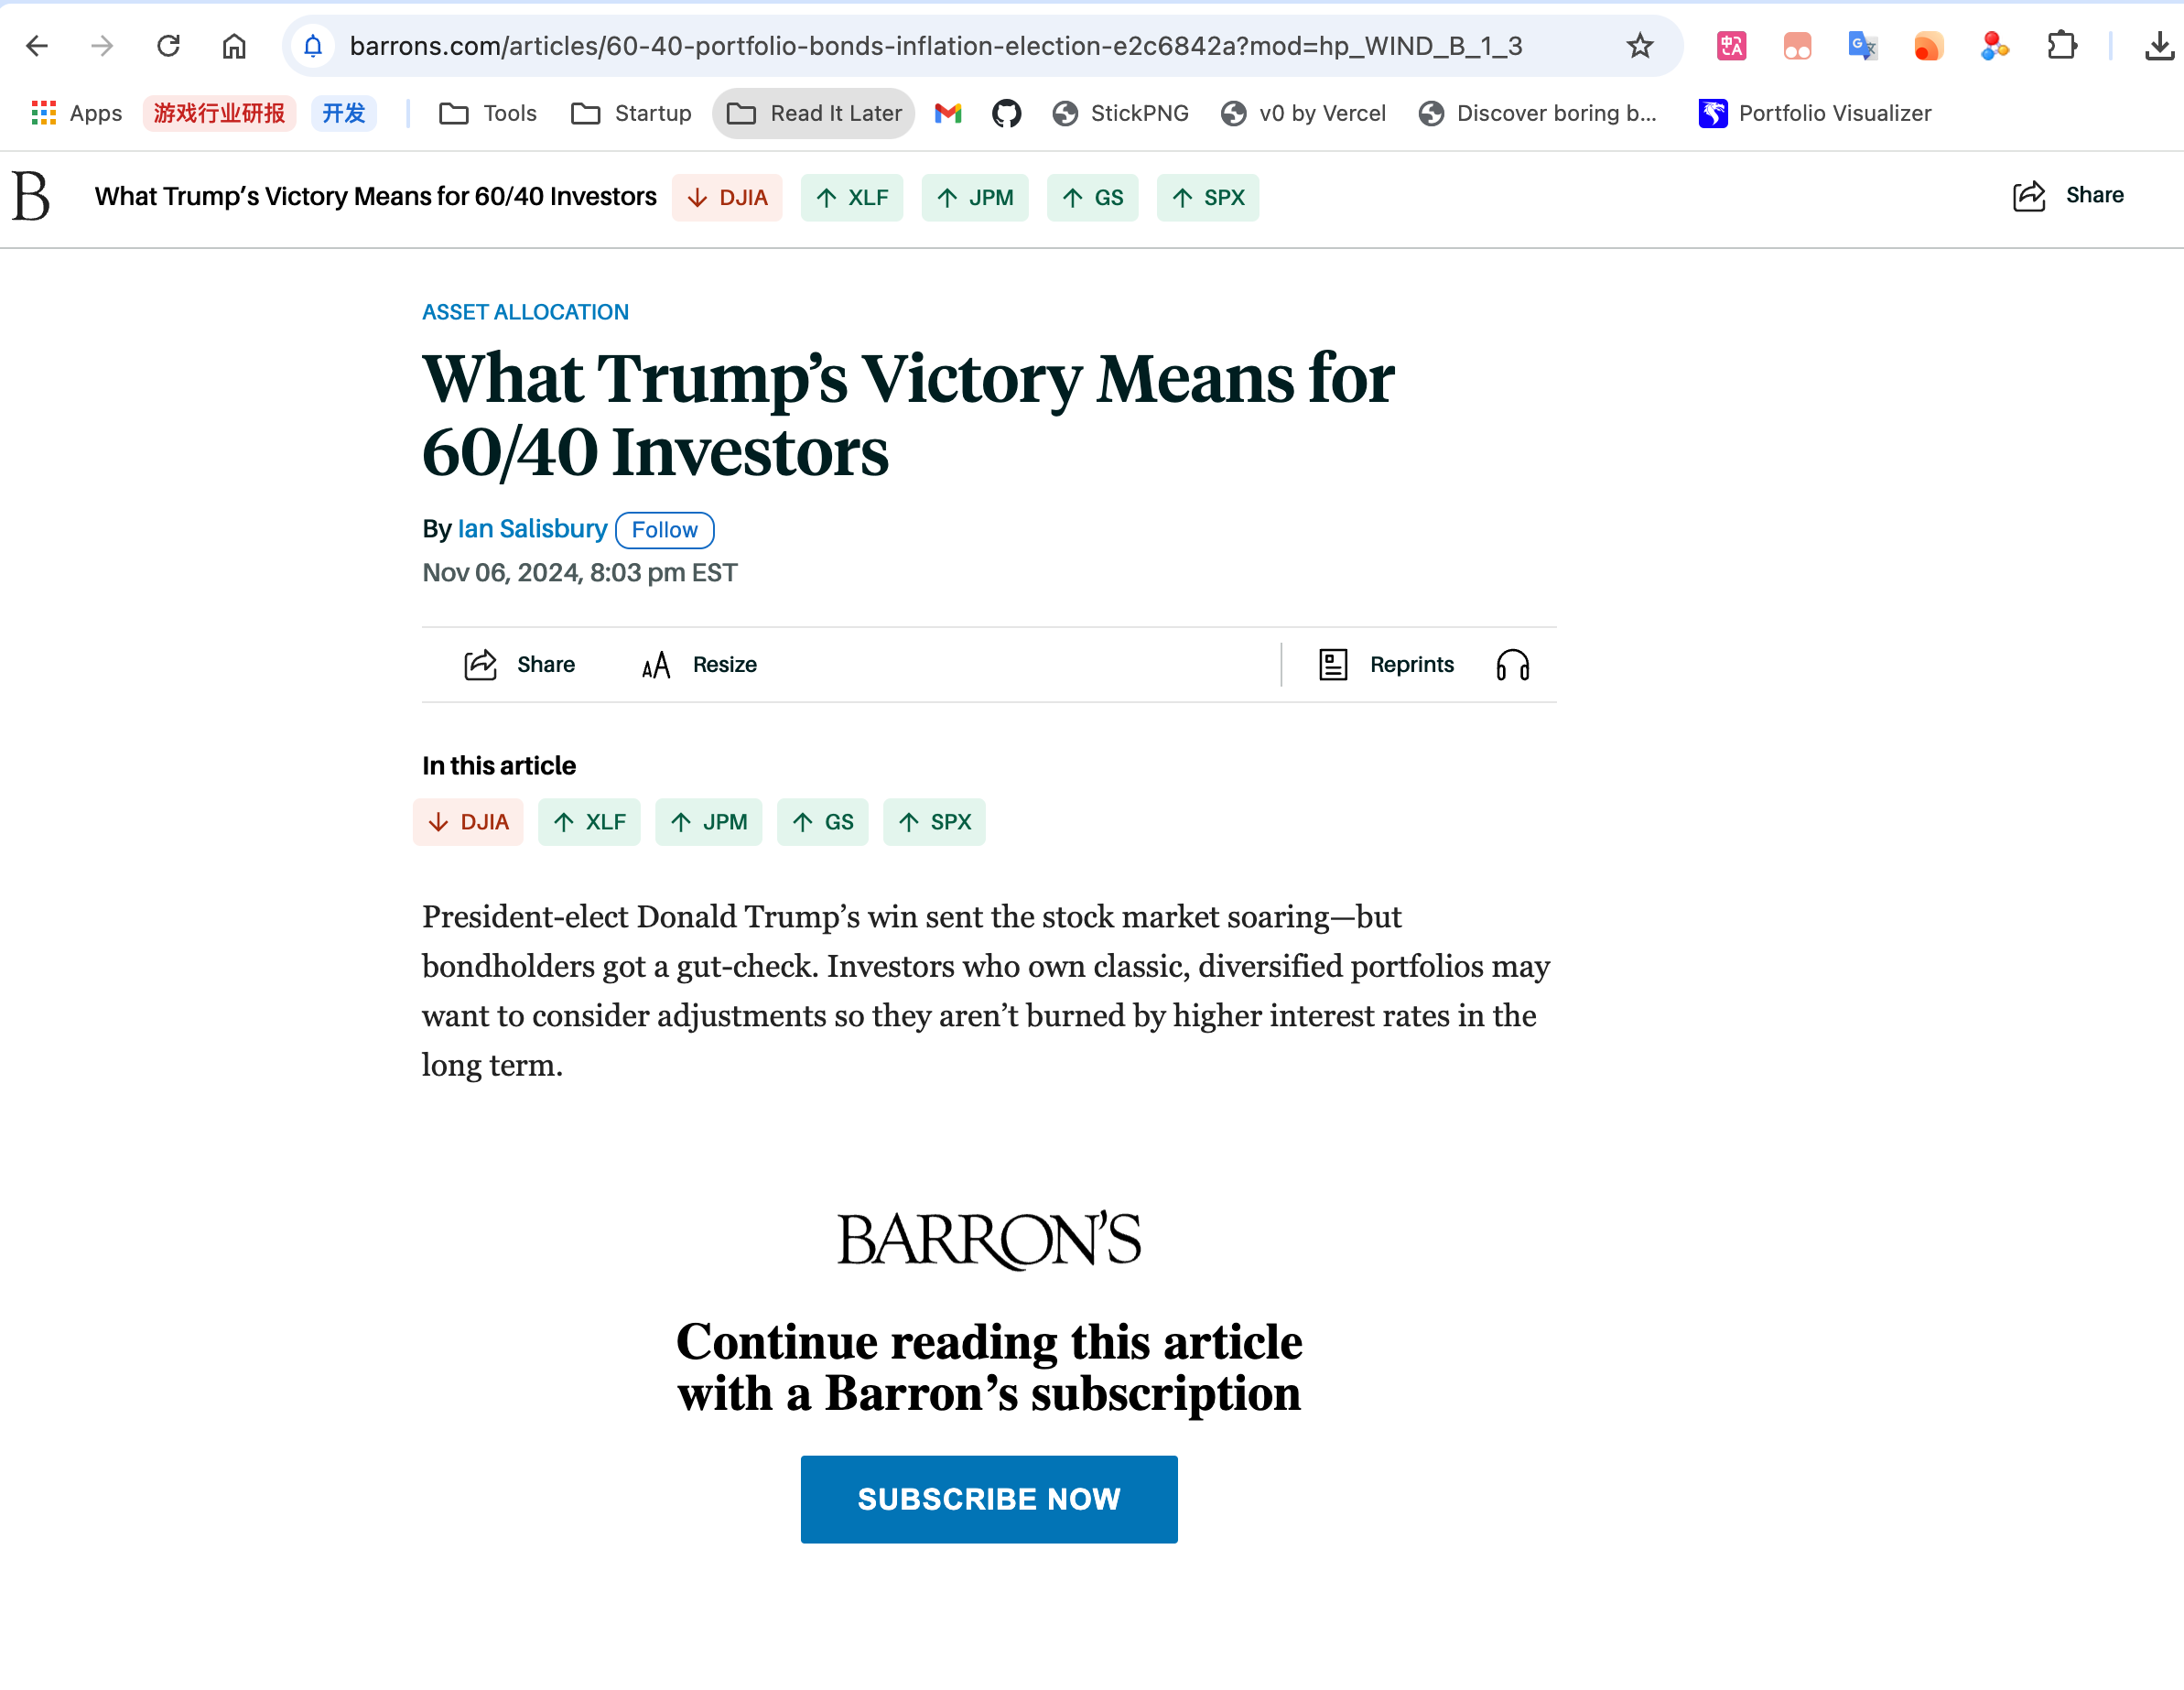Open the browser downloads icon

tap(2159, 46)
